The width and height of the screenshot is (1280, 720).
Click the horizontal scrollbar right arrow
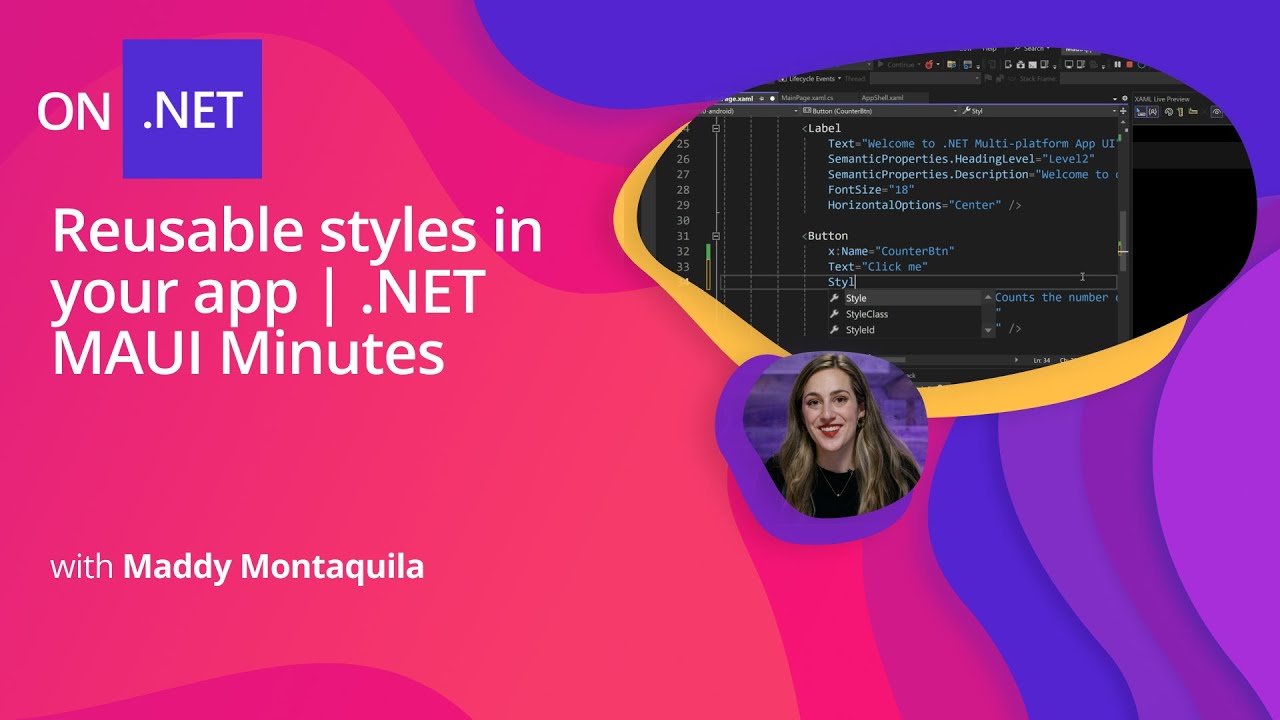(x=1016, y=359)
